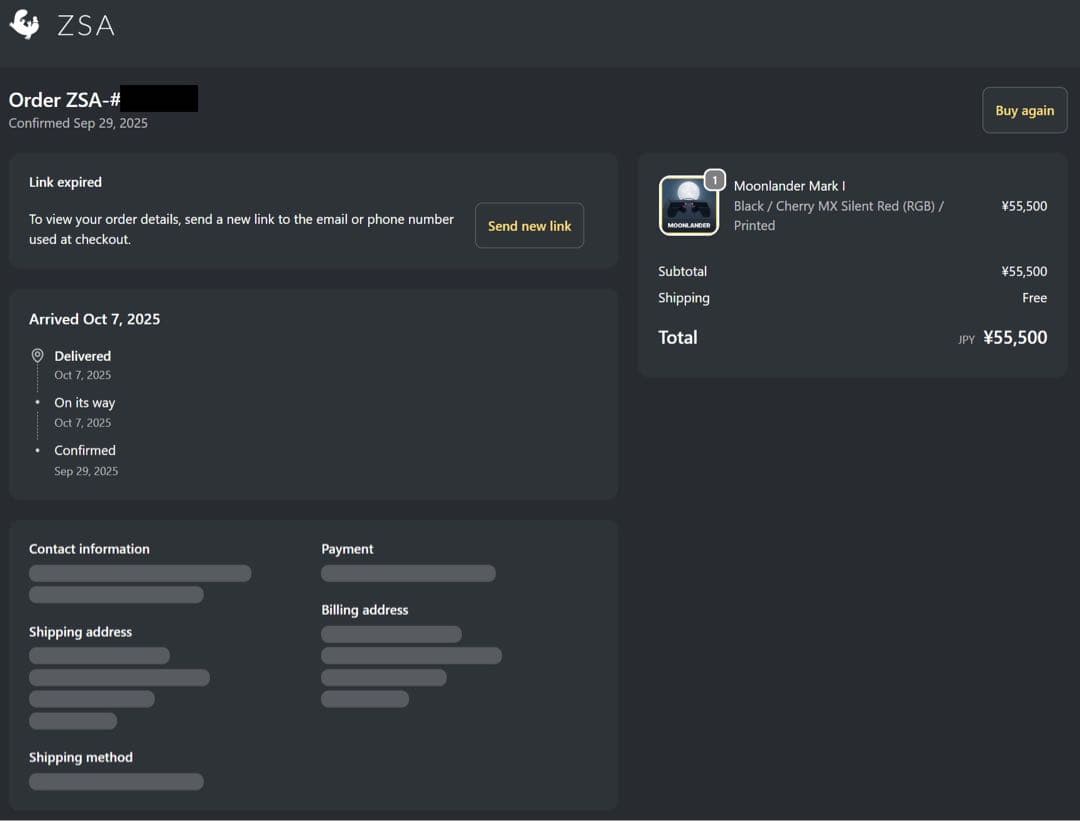Screen dimensions: 1080x821
Task: Click the Moonlander Mark I product name
Action: 789,186
